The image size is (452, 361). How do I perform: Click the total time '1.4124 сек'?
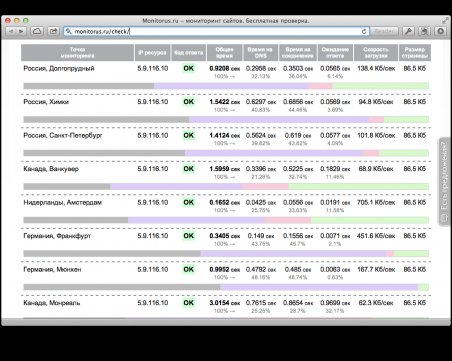click(x=225, y=136)
